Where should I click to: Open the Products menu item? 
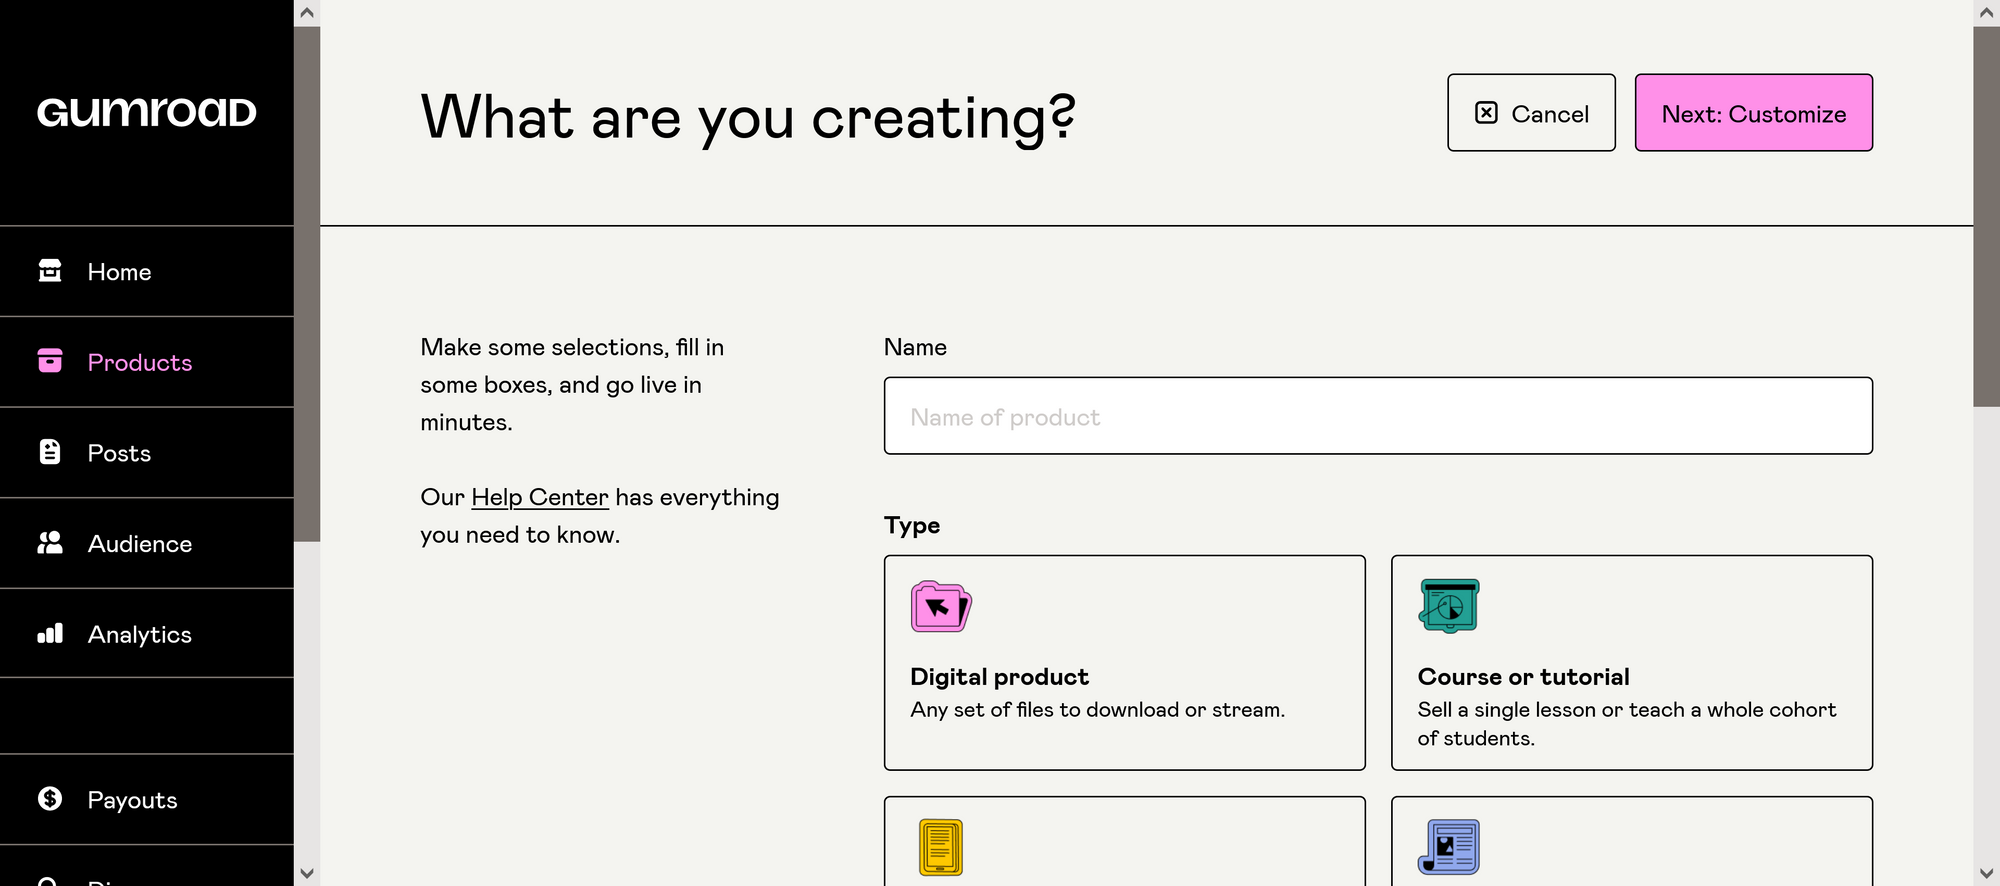click(147, 362)
